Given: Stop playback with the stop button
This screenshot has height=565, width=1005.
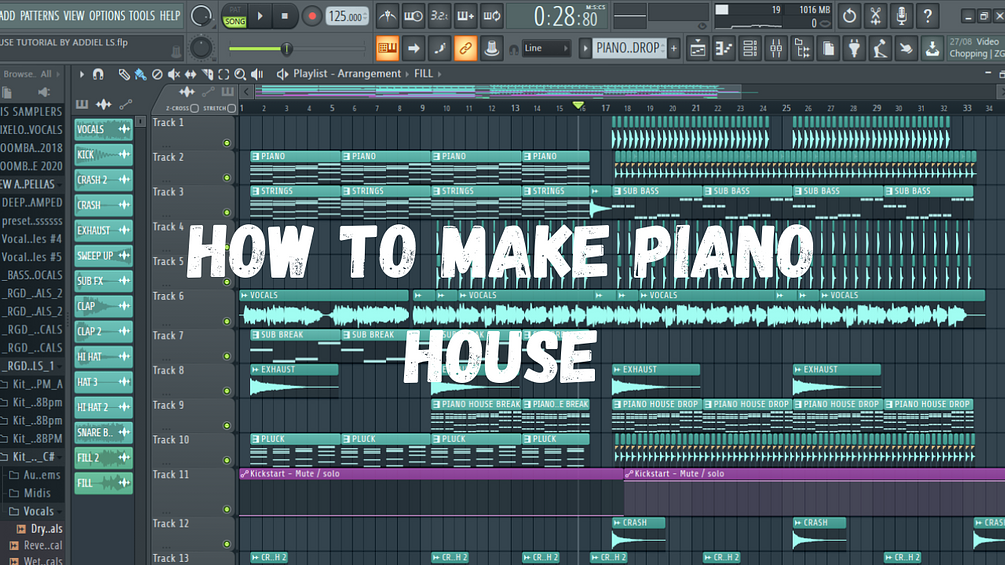Looking at the screenshot, I should (285, 16).
